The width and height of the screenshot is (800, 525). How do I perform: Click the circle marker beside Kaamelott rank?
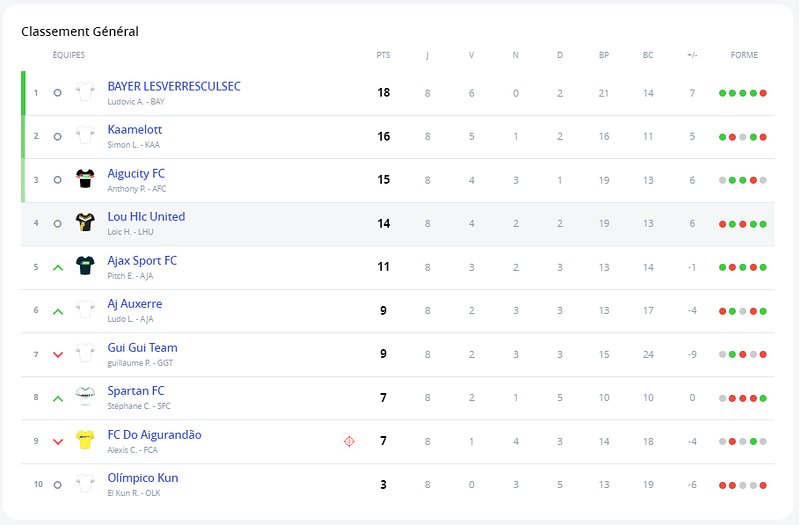pyautogui.click(x=58, y=137)
